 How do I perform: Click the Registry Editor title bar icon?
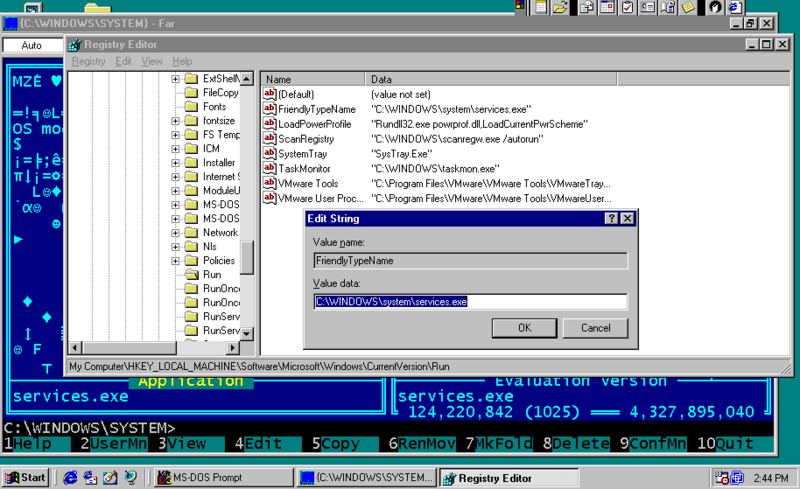[x=75, y=45]
